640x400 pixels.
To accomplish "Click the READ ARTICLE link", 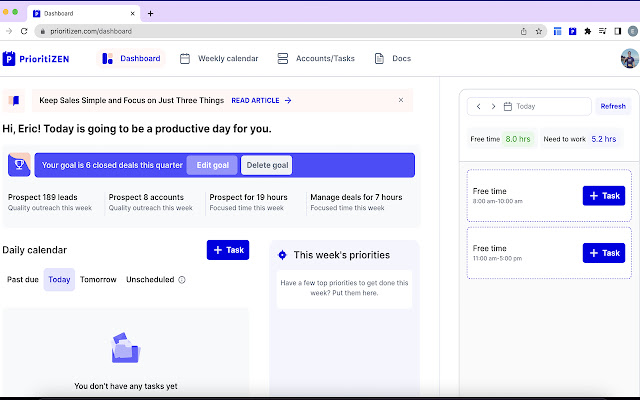I will point(261,100).
